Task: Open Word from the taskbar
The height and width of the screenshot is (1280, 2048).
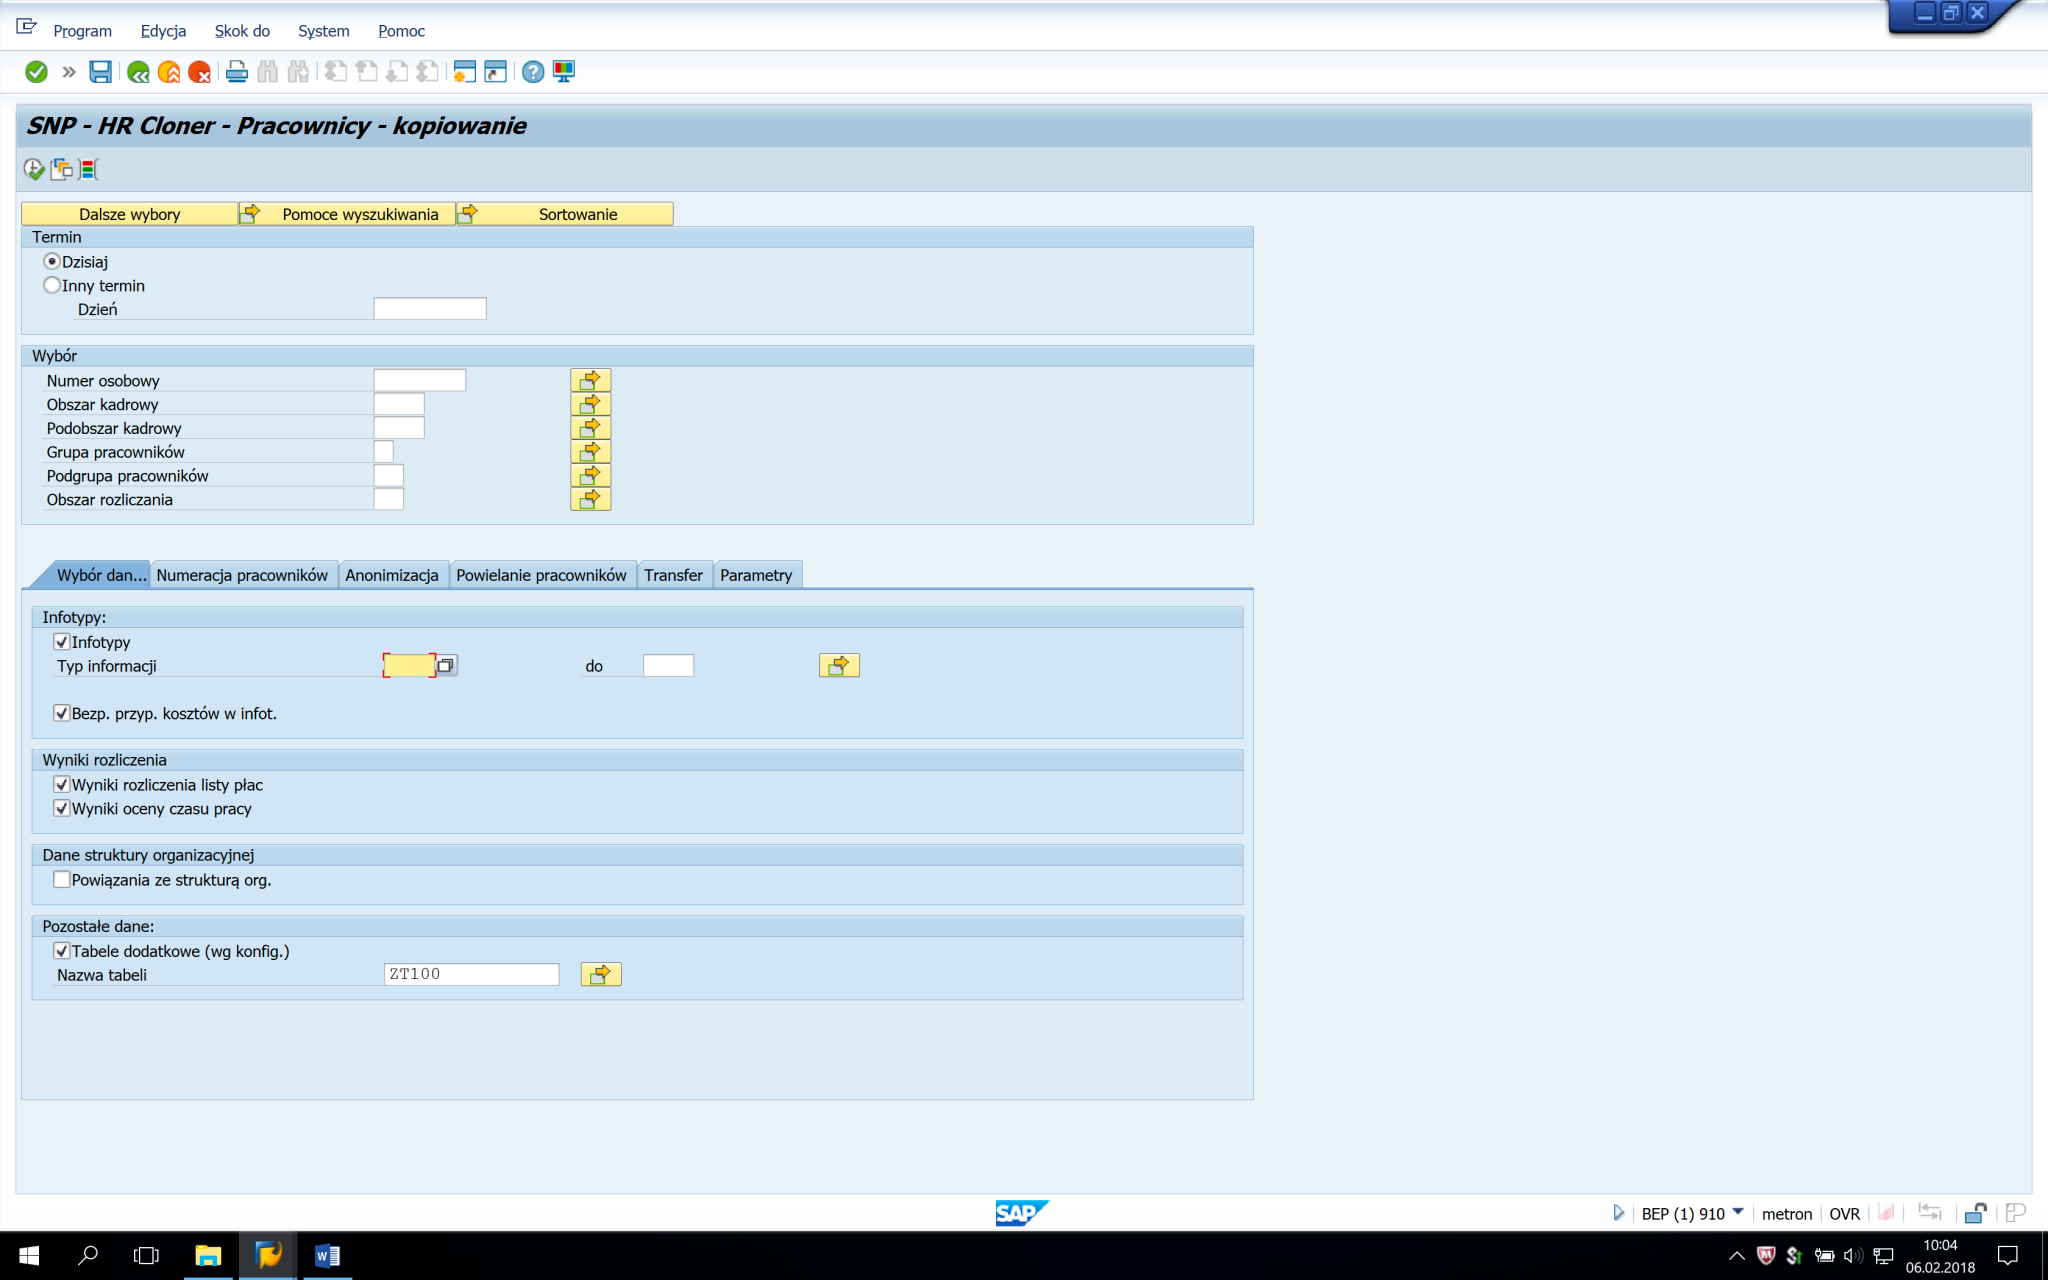Action: click(327, 1256)
